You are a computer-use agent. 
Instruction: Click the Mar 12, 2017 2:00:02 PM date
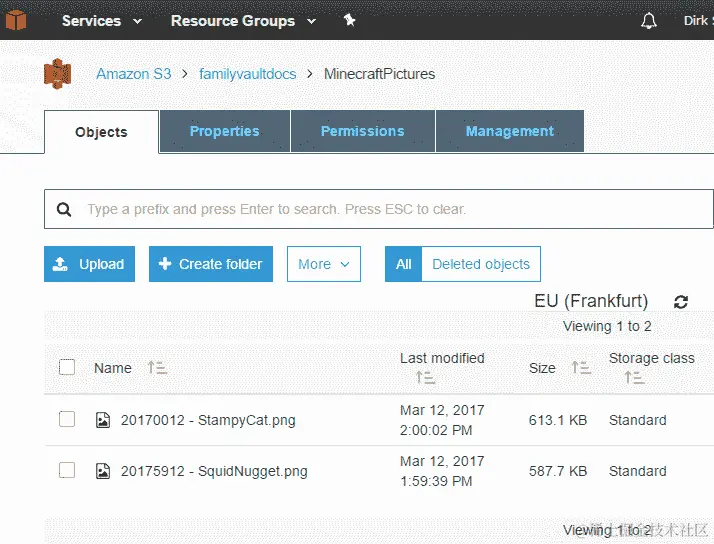[442, 420]
